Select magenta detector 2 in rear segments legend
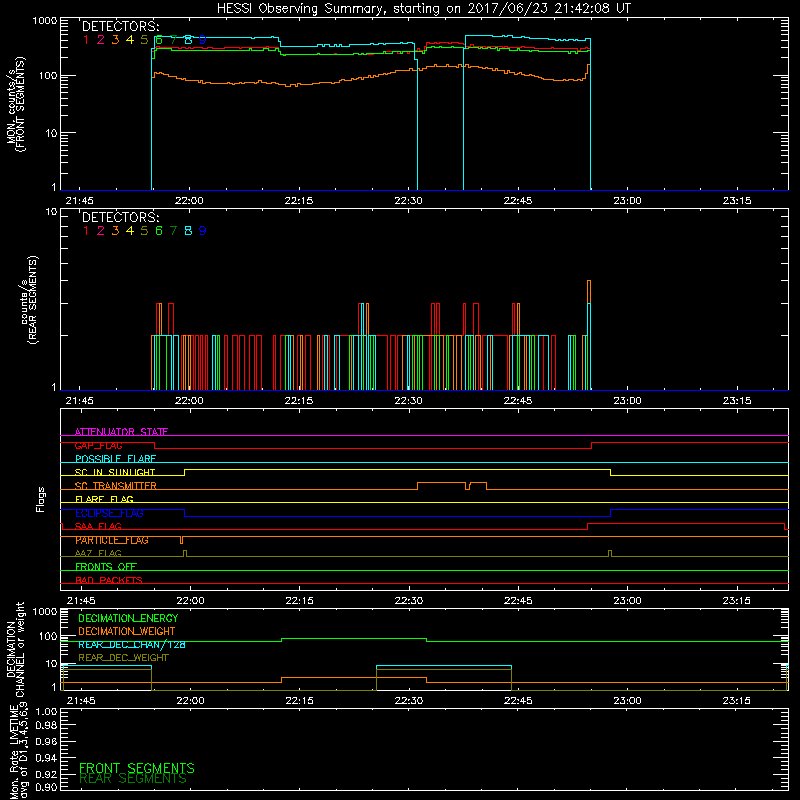 point(101,231)
